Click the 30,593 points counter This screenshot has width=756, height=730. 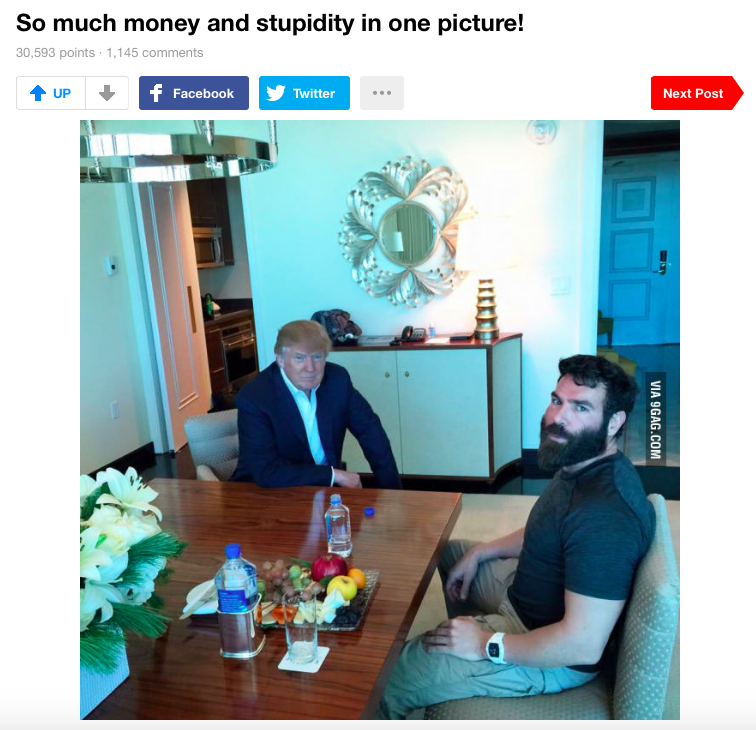(55, 53)
